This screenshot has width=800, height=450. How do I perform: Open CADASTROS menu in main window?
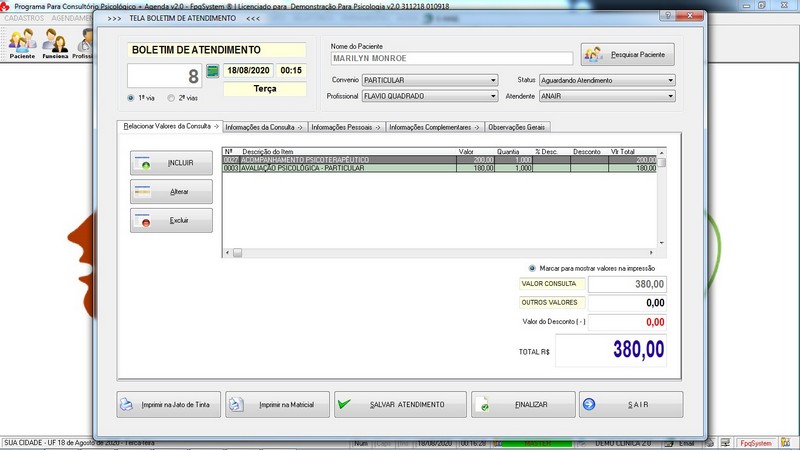click(24, 18)
